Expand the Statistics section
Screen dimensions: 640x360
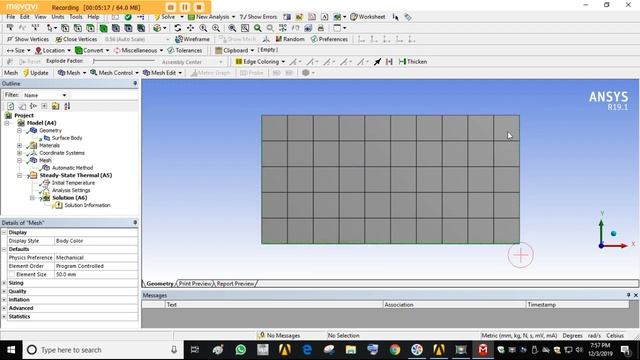(4, 316)
